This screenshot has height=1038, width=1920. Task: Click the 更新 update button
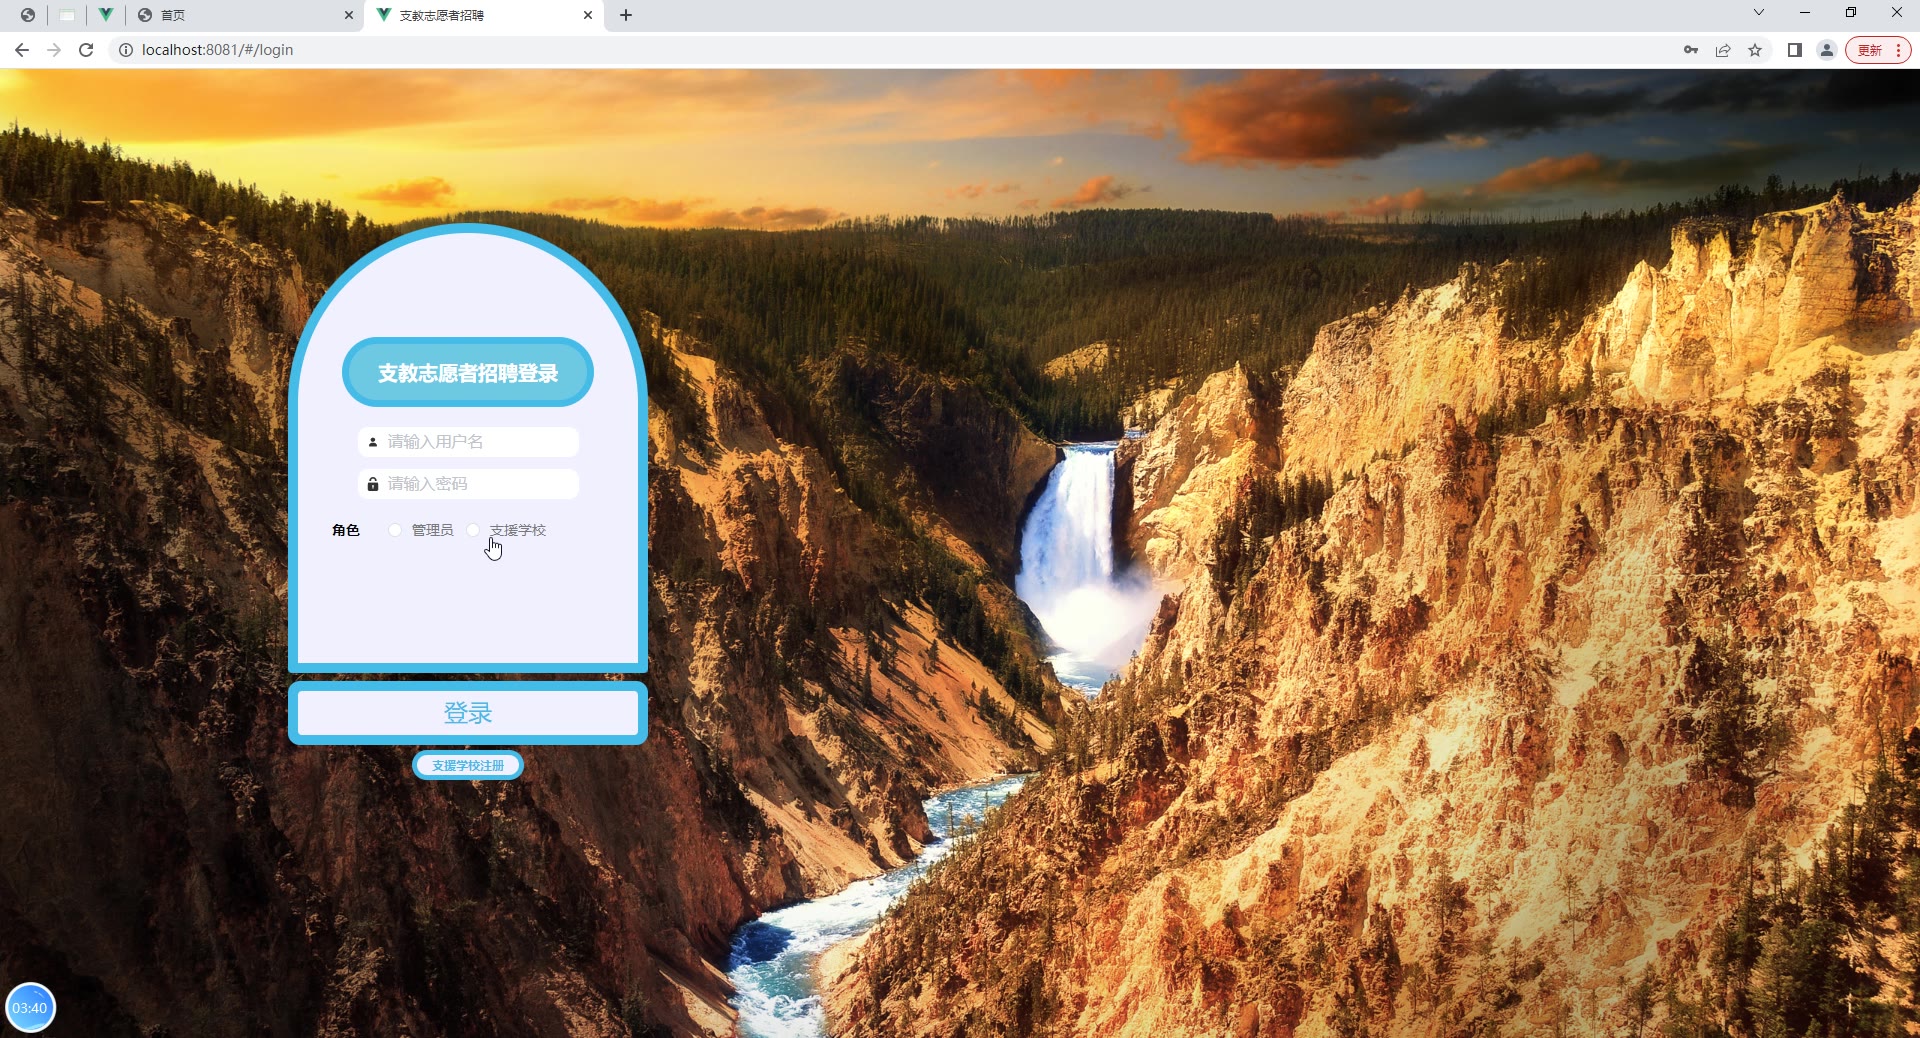1878,50
